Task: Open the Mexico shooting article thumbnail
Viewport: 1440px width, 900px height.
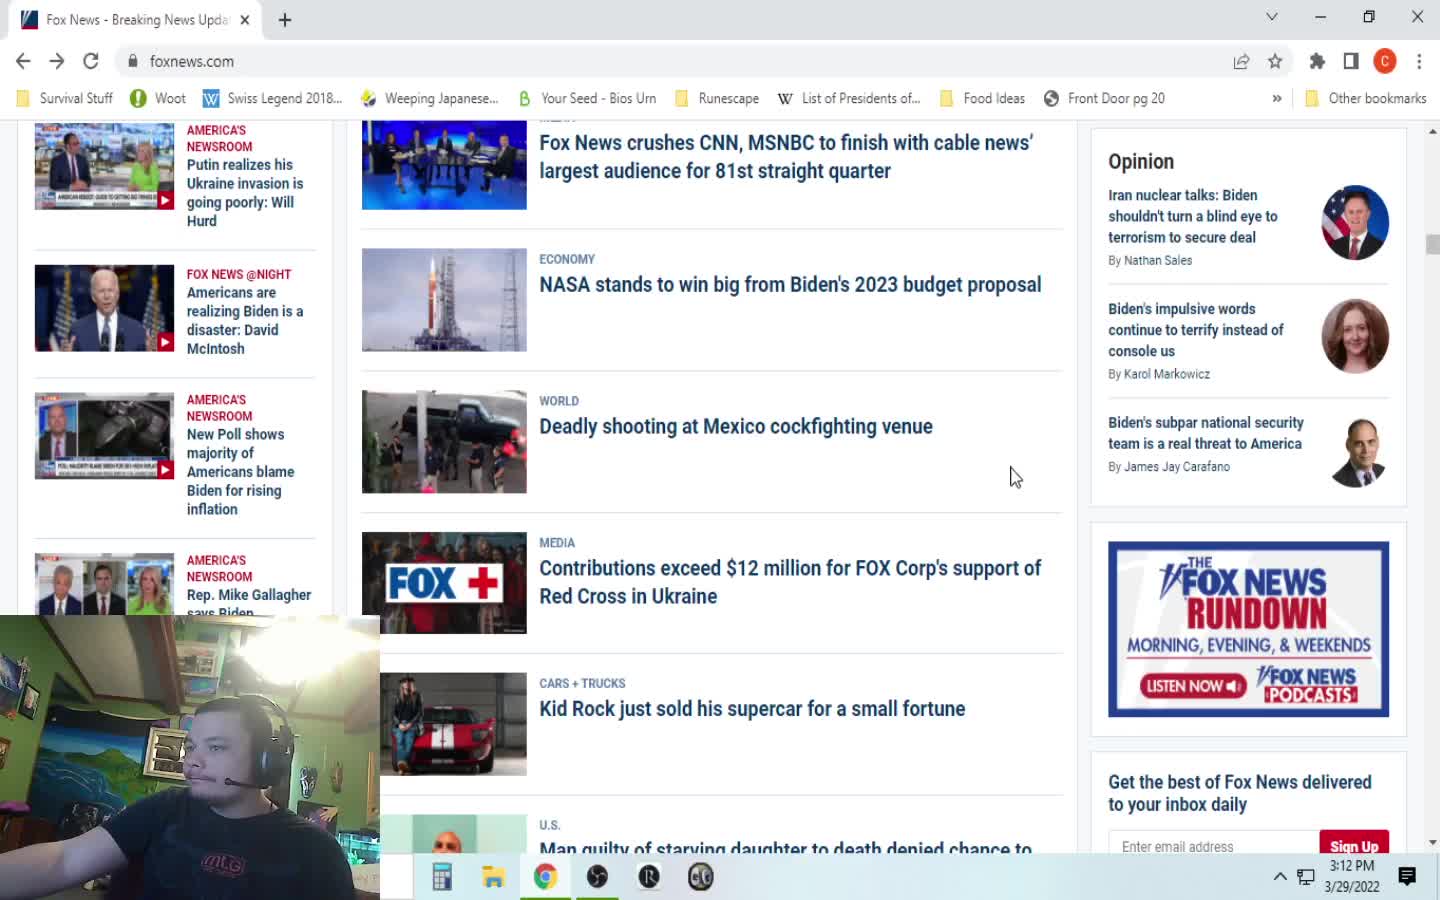Action: point(444,442)
